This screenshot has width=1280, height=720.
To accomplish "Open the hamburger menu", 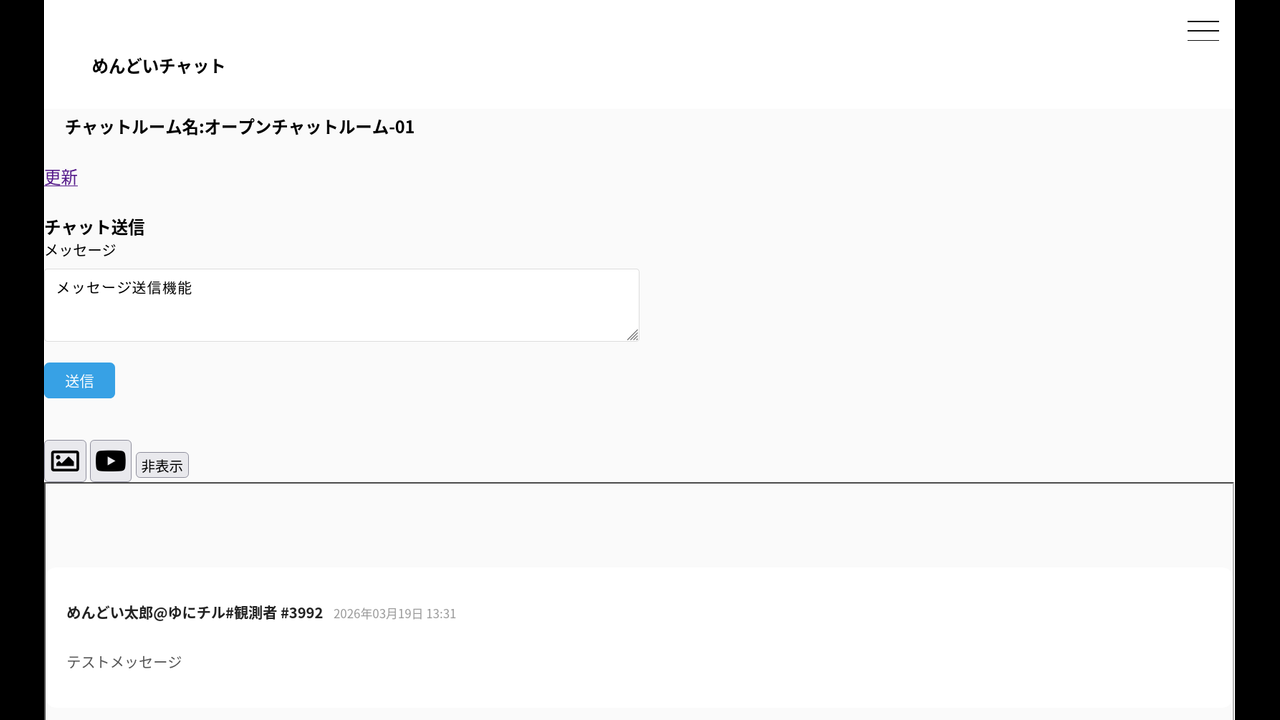I will tap(1202, 31).
